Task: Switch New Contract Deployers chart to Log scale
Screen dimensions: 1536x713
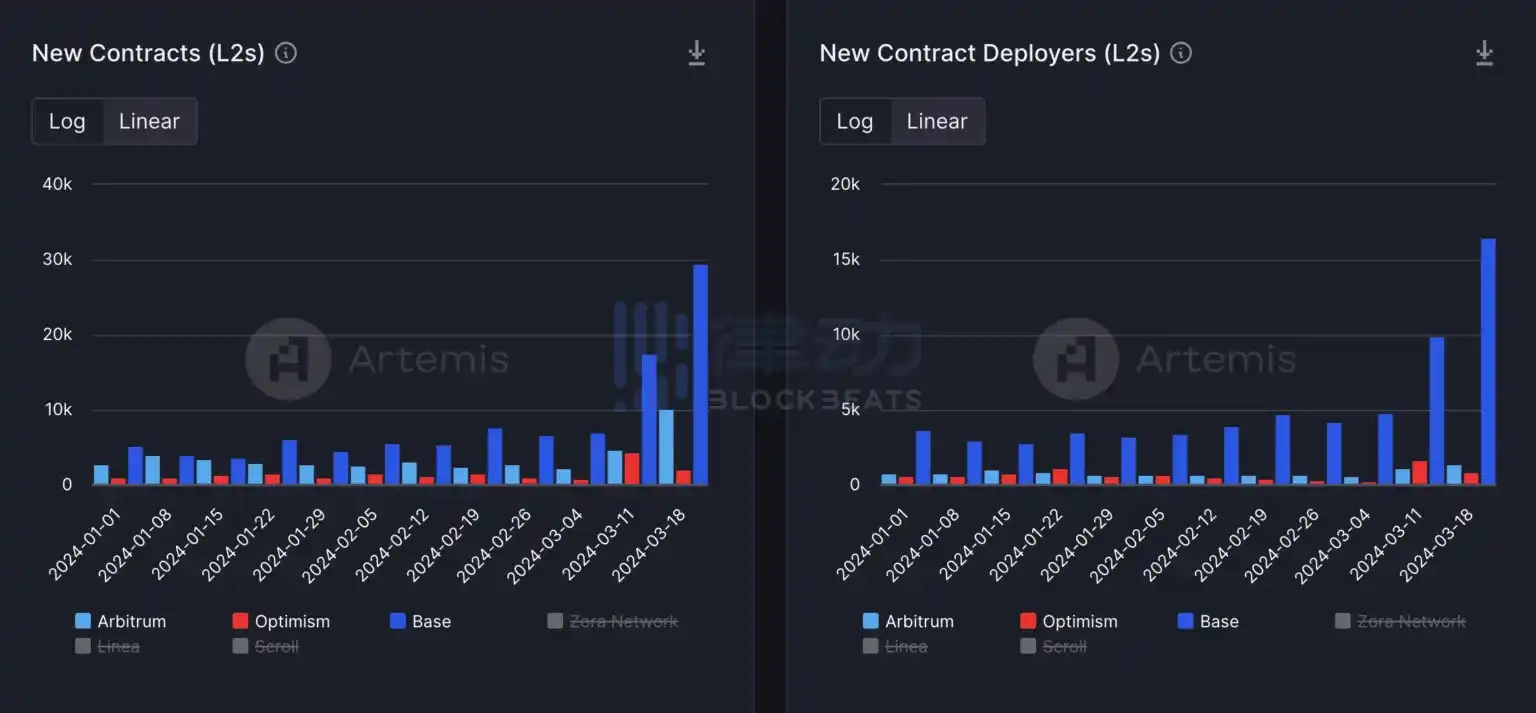Action: tap(855, 121)
